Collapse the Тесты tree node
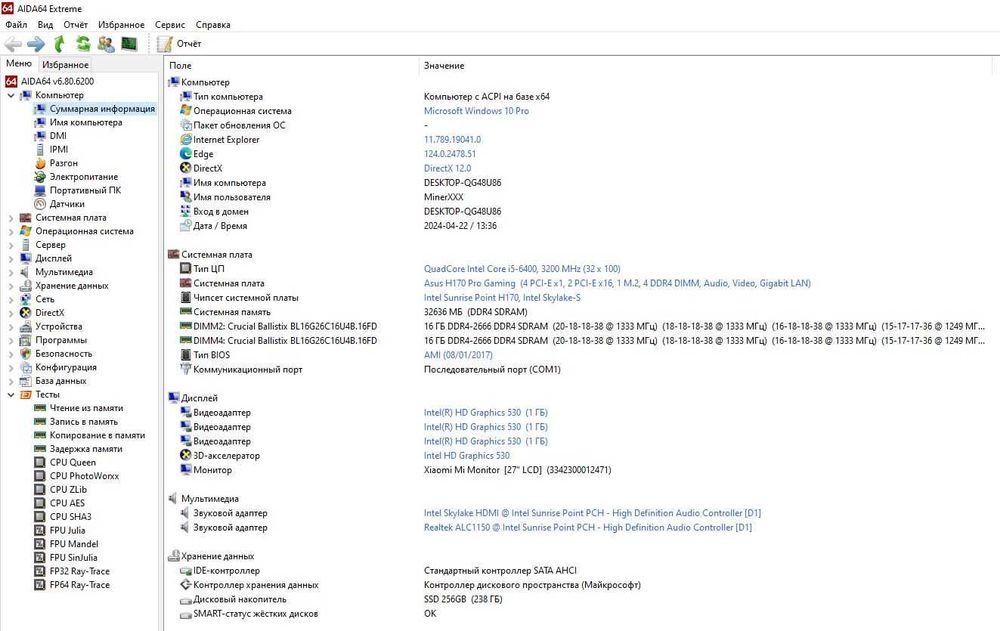The height and width of the screenshot is (631, 1000). click(11, 395)
